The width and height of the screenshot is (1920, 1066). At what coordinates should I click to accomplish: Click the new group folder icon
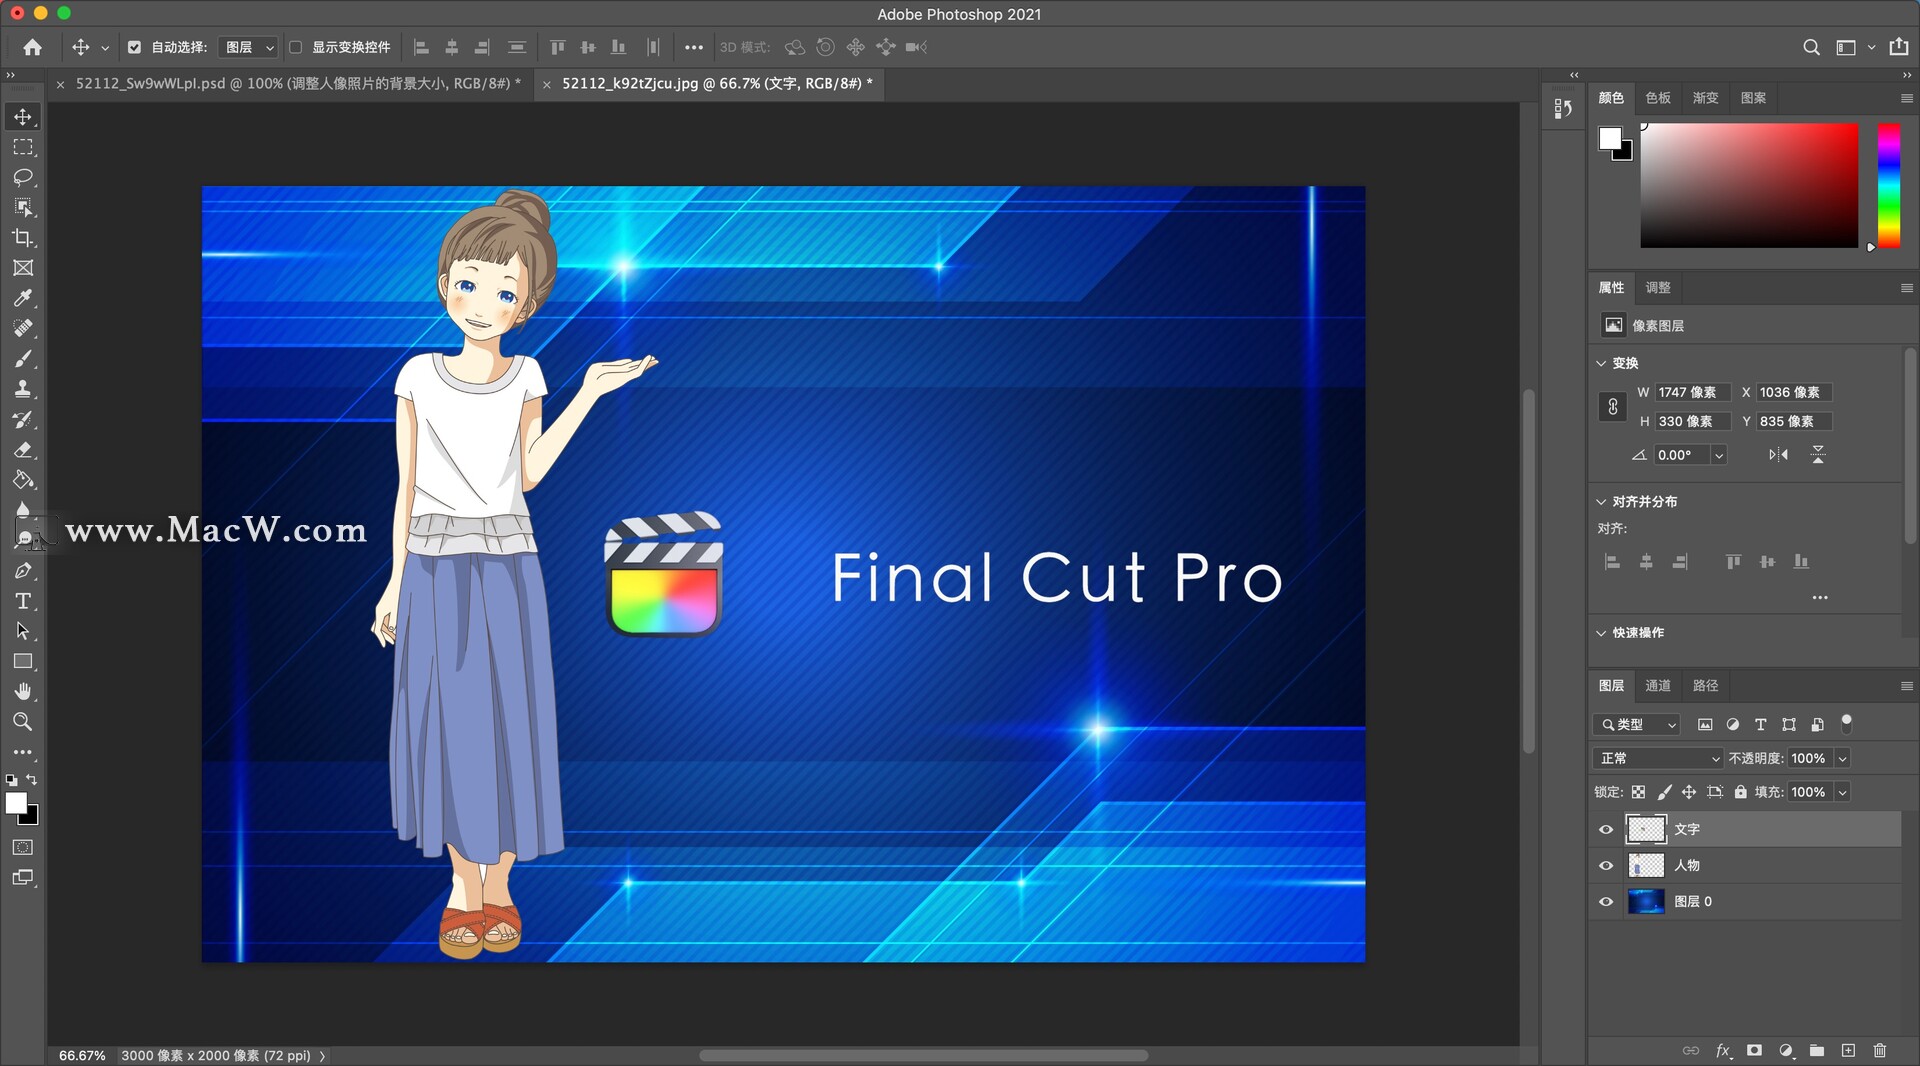tap(1817, 1050)
